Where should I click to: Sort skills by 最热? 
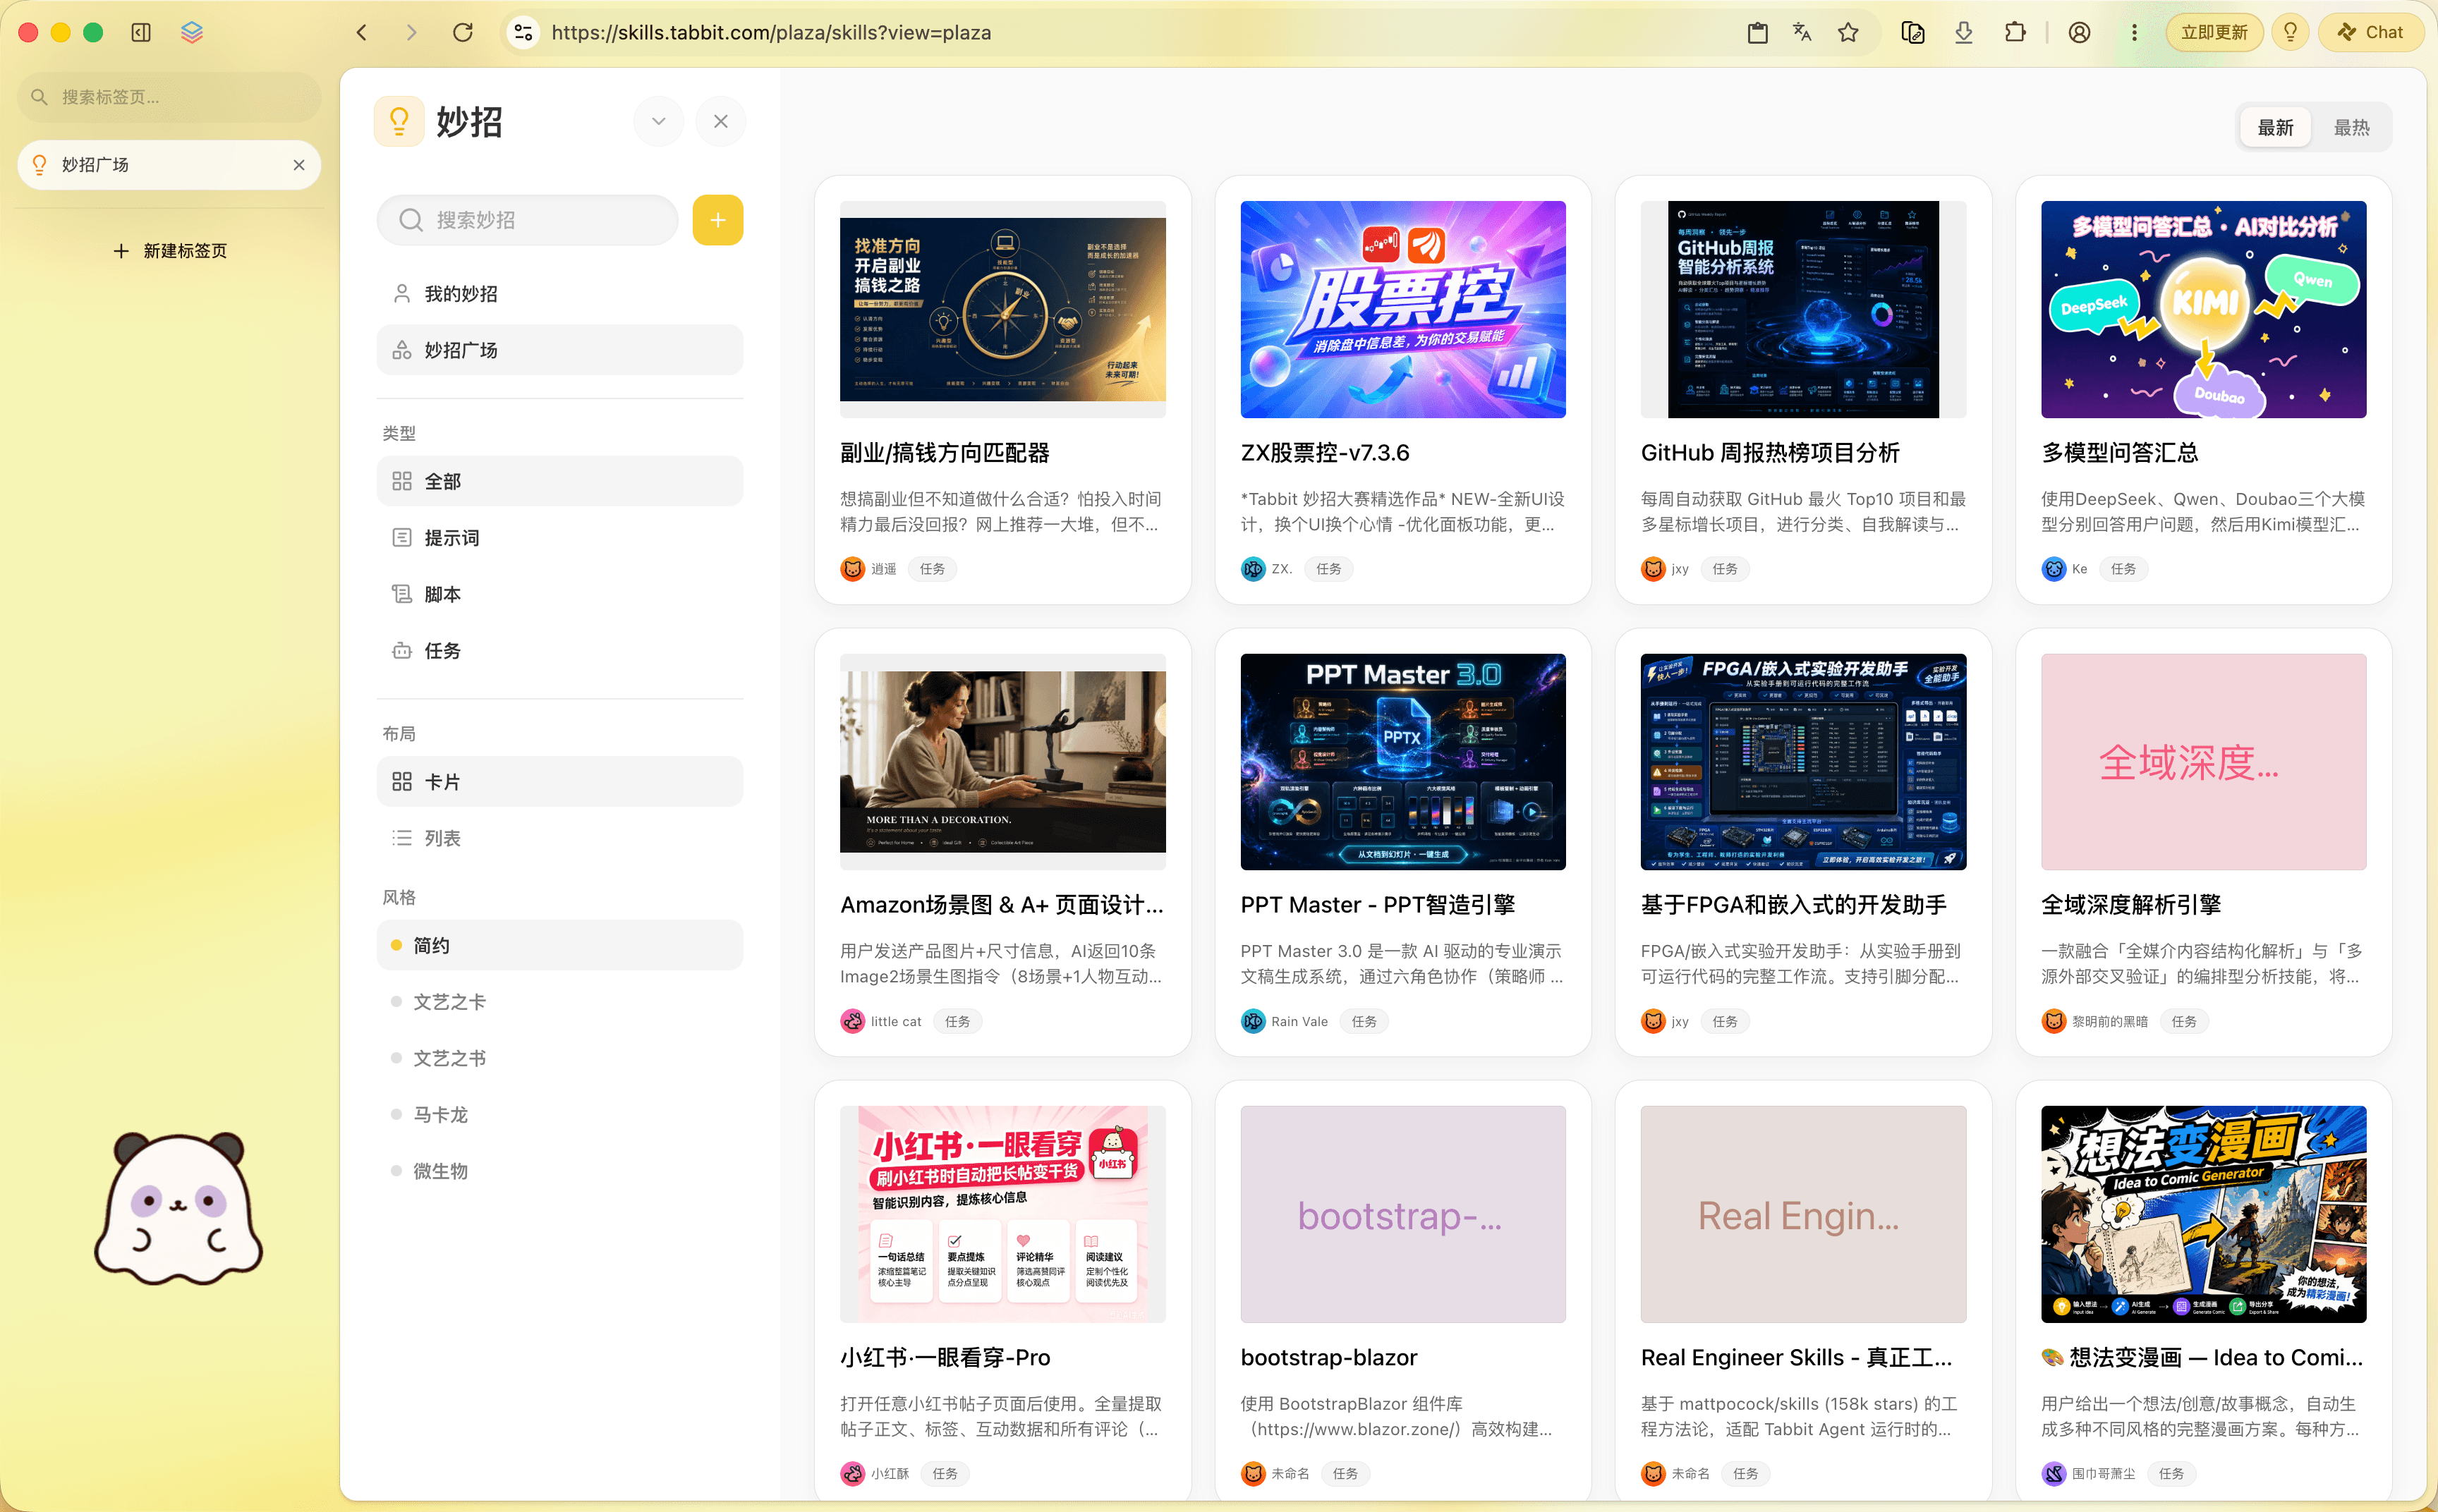2351,127
